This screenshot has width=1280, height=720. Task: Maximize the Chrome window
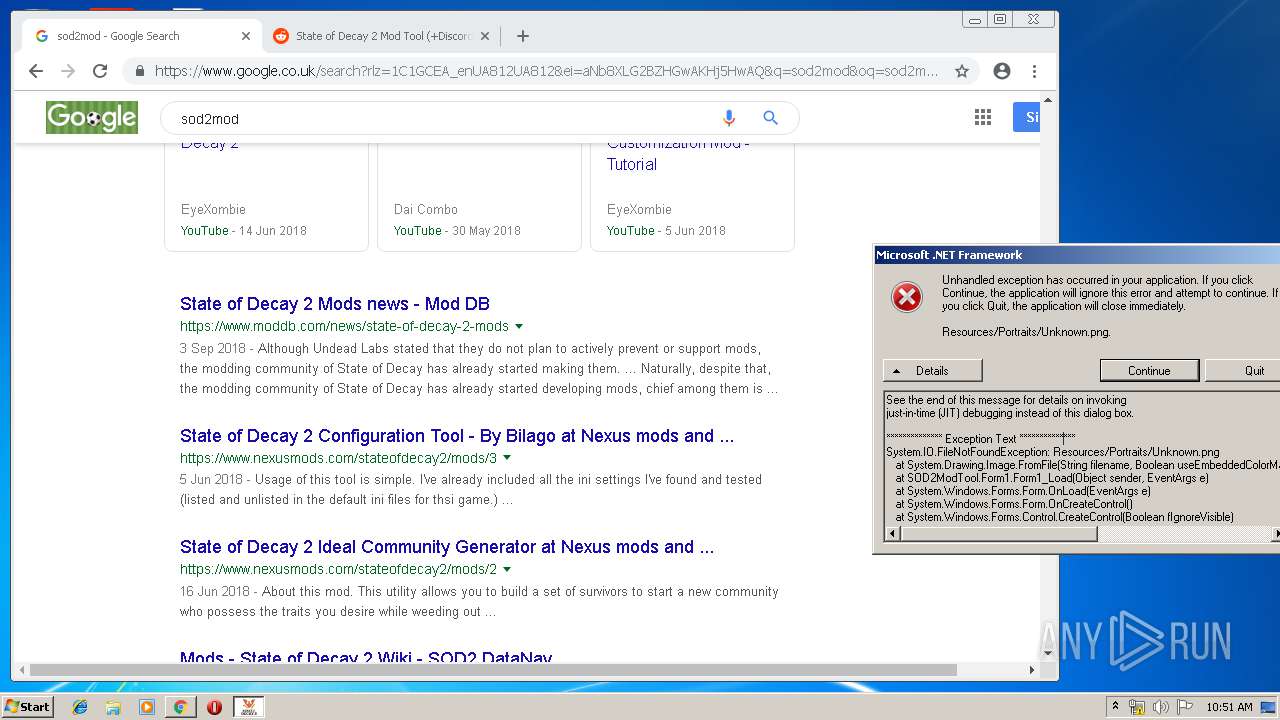(999, 19)
